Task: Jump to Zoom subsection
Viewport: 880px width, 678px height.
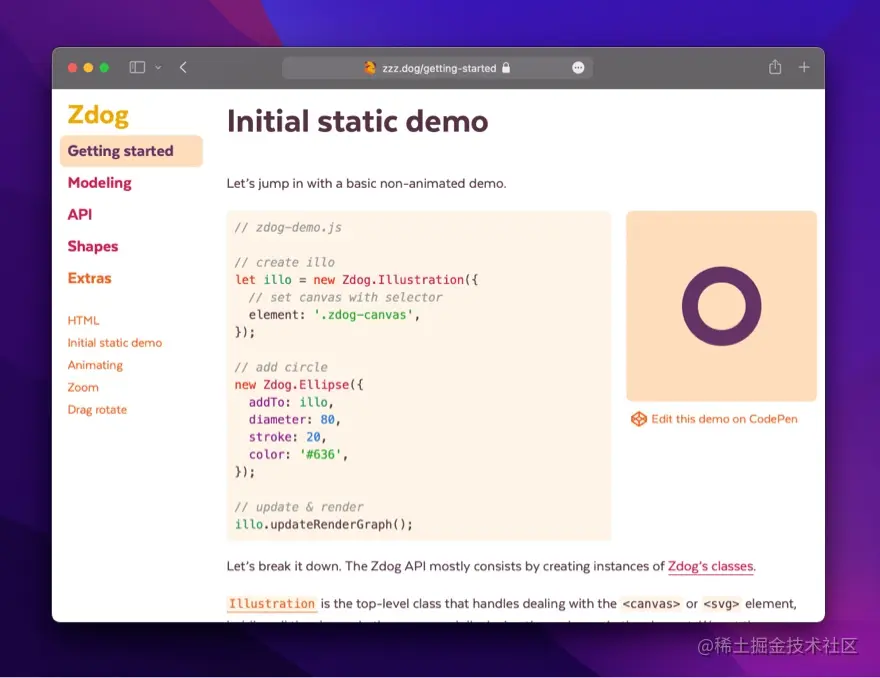Action: tap(82, 387)
